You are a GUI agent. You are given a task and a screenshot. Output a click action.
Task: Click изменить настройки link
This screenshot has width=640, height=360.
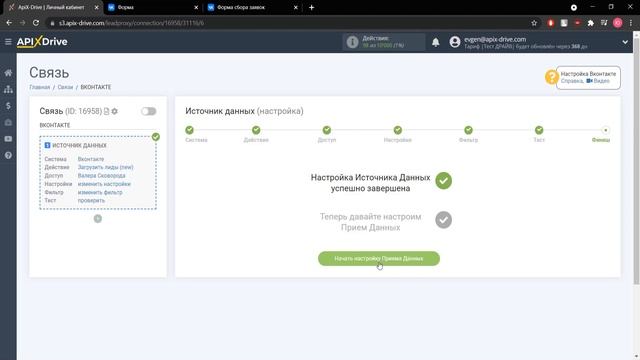point(104,184)
